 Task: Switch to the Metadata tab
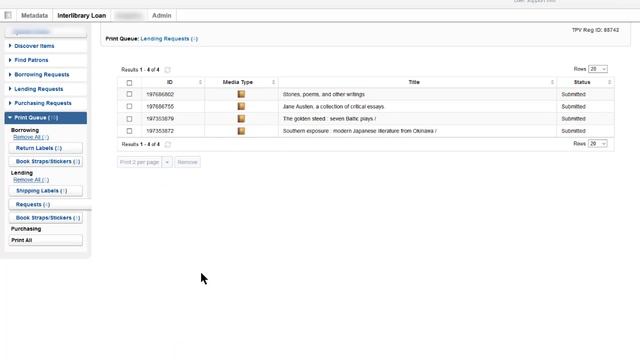(x=34, y=16)
